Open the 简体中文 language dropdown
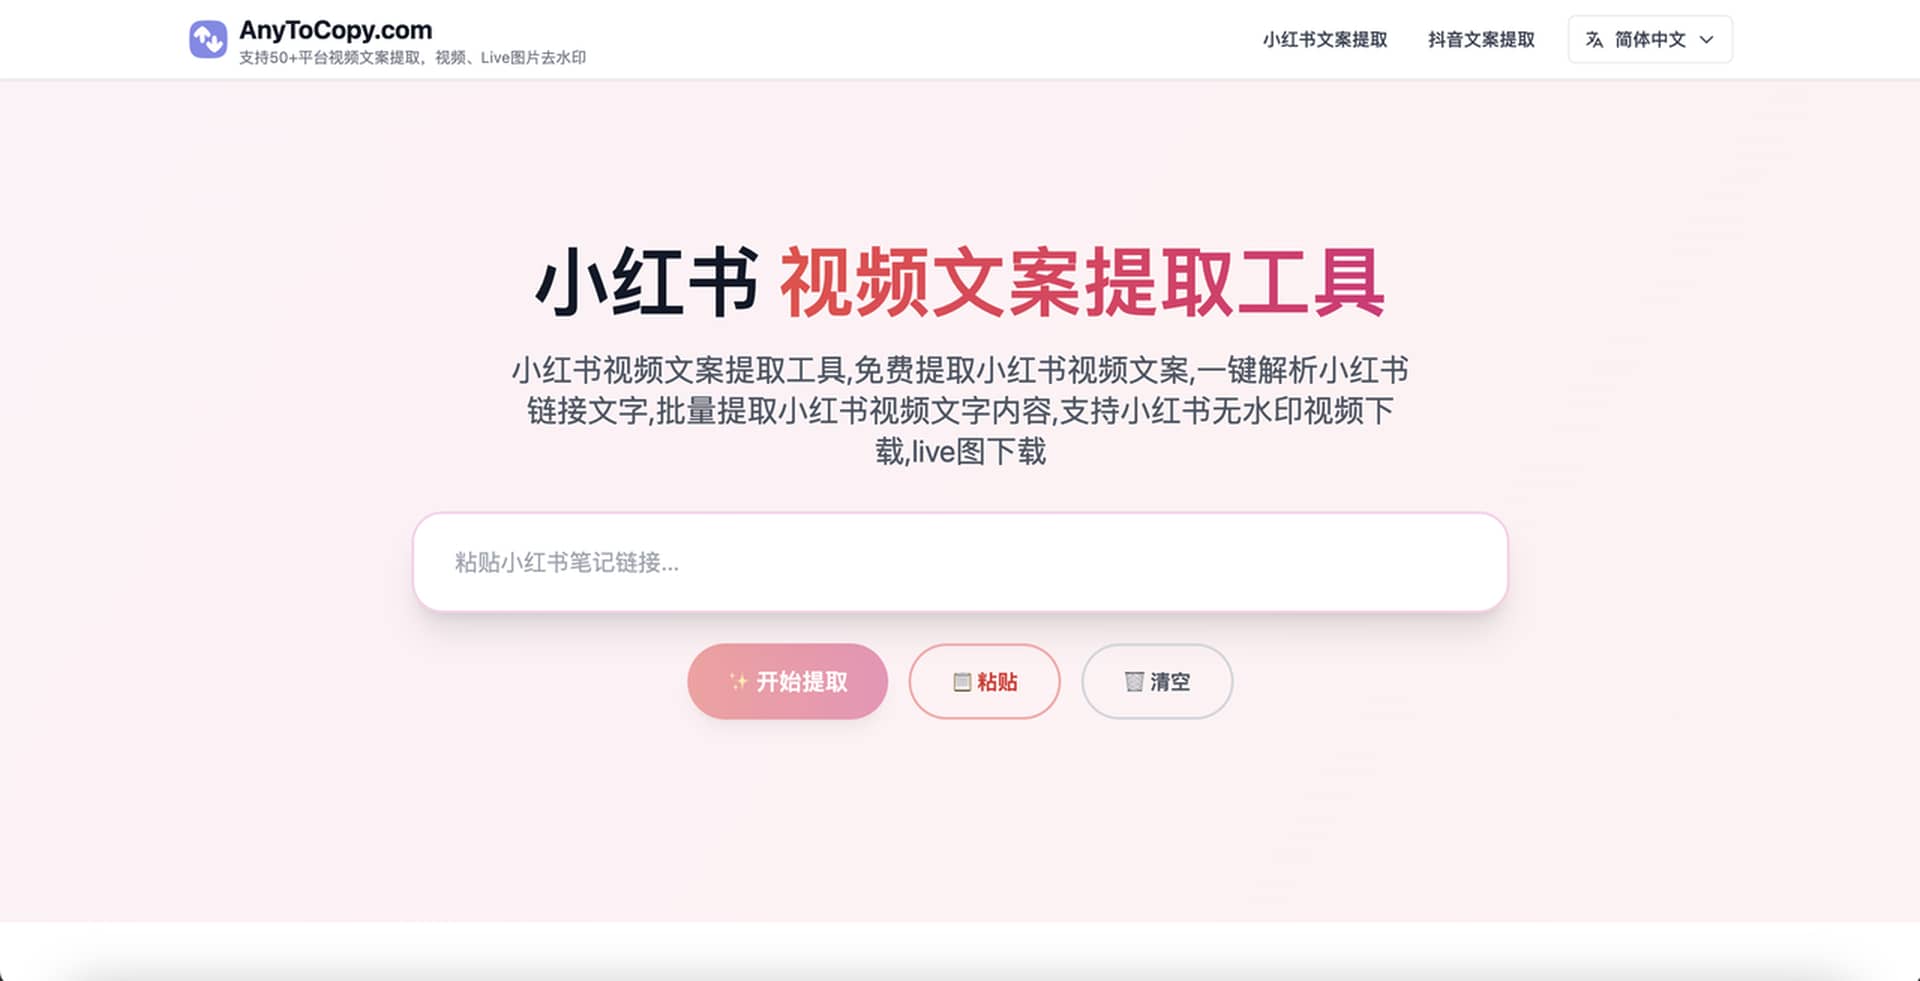 pos(1650,40)
